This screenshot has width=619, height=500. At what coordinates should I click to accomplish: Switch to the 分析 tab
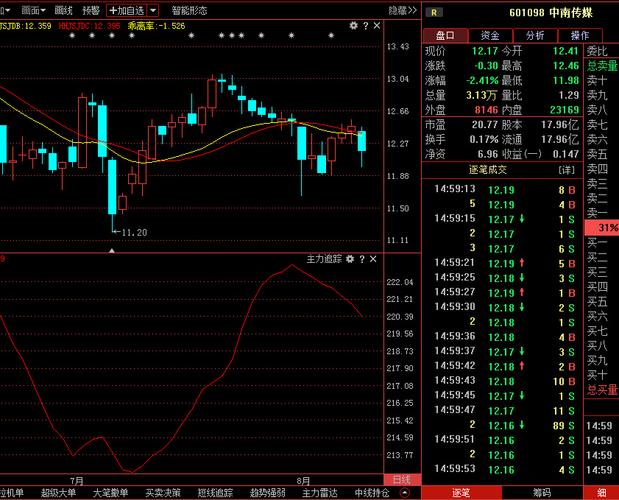pos(535,36)
